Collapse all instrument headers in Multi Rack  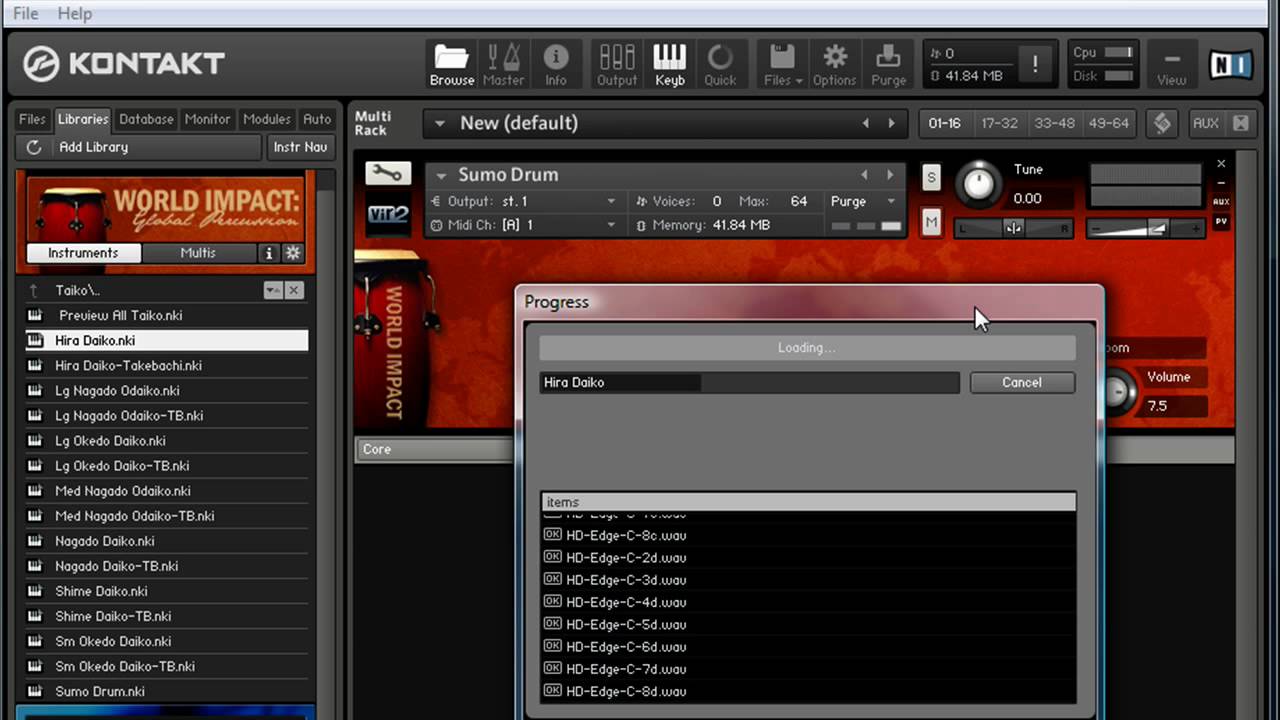coord(1241,123)
